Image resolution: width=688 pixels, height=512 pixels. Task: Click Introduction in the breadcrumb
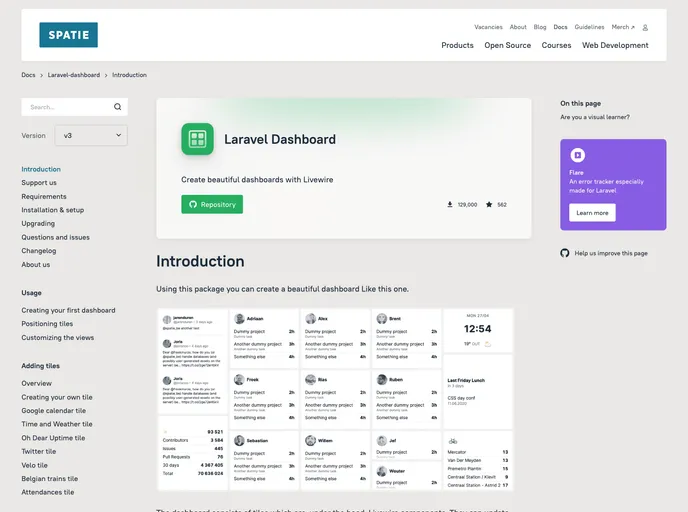coord(129,75)
